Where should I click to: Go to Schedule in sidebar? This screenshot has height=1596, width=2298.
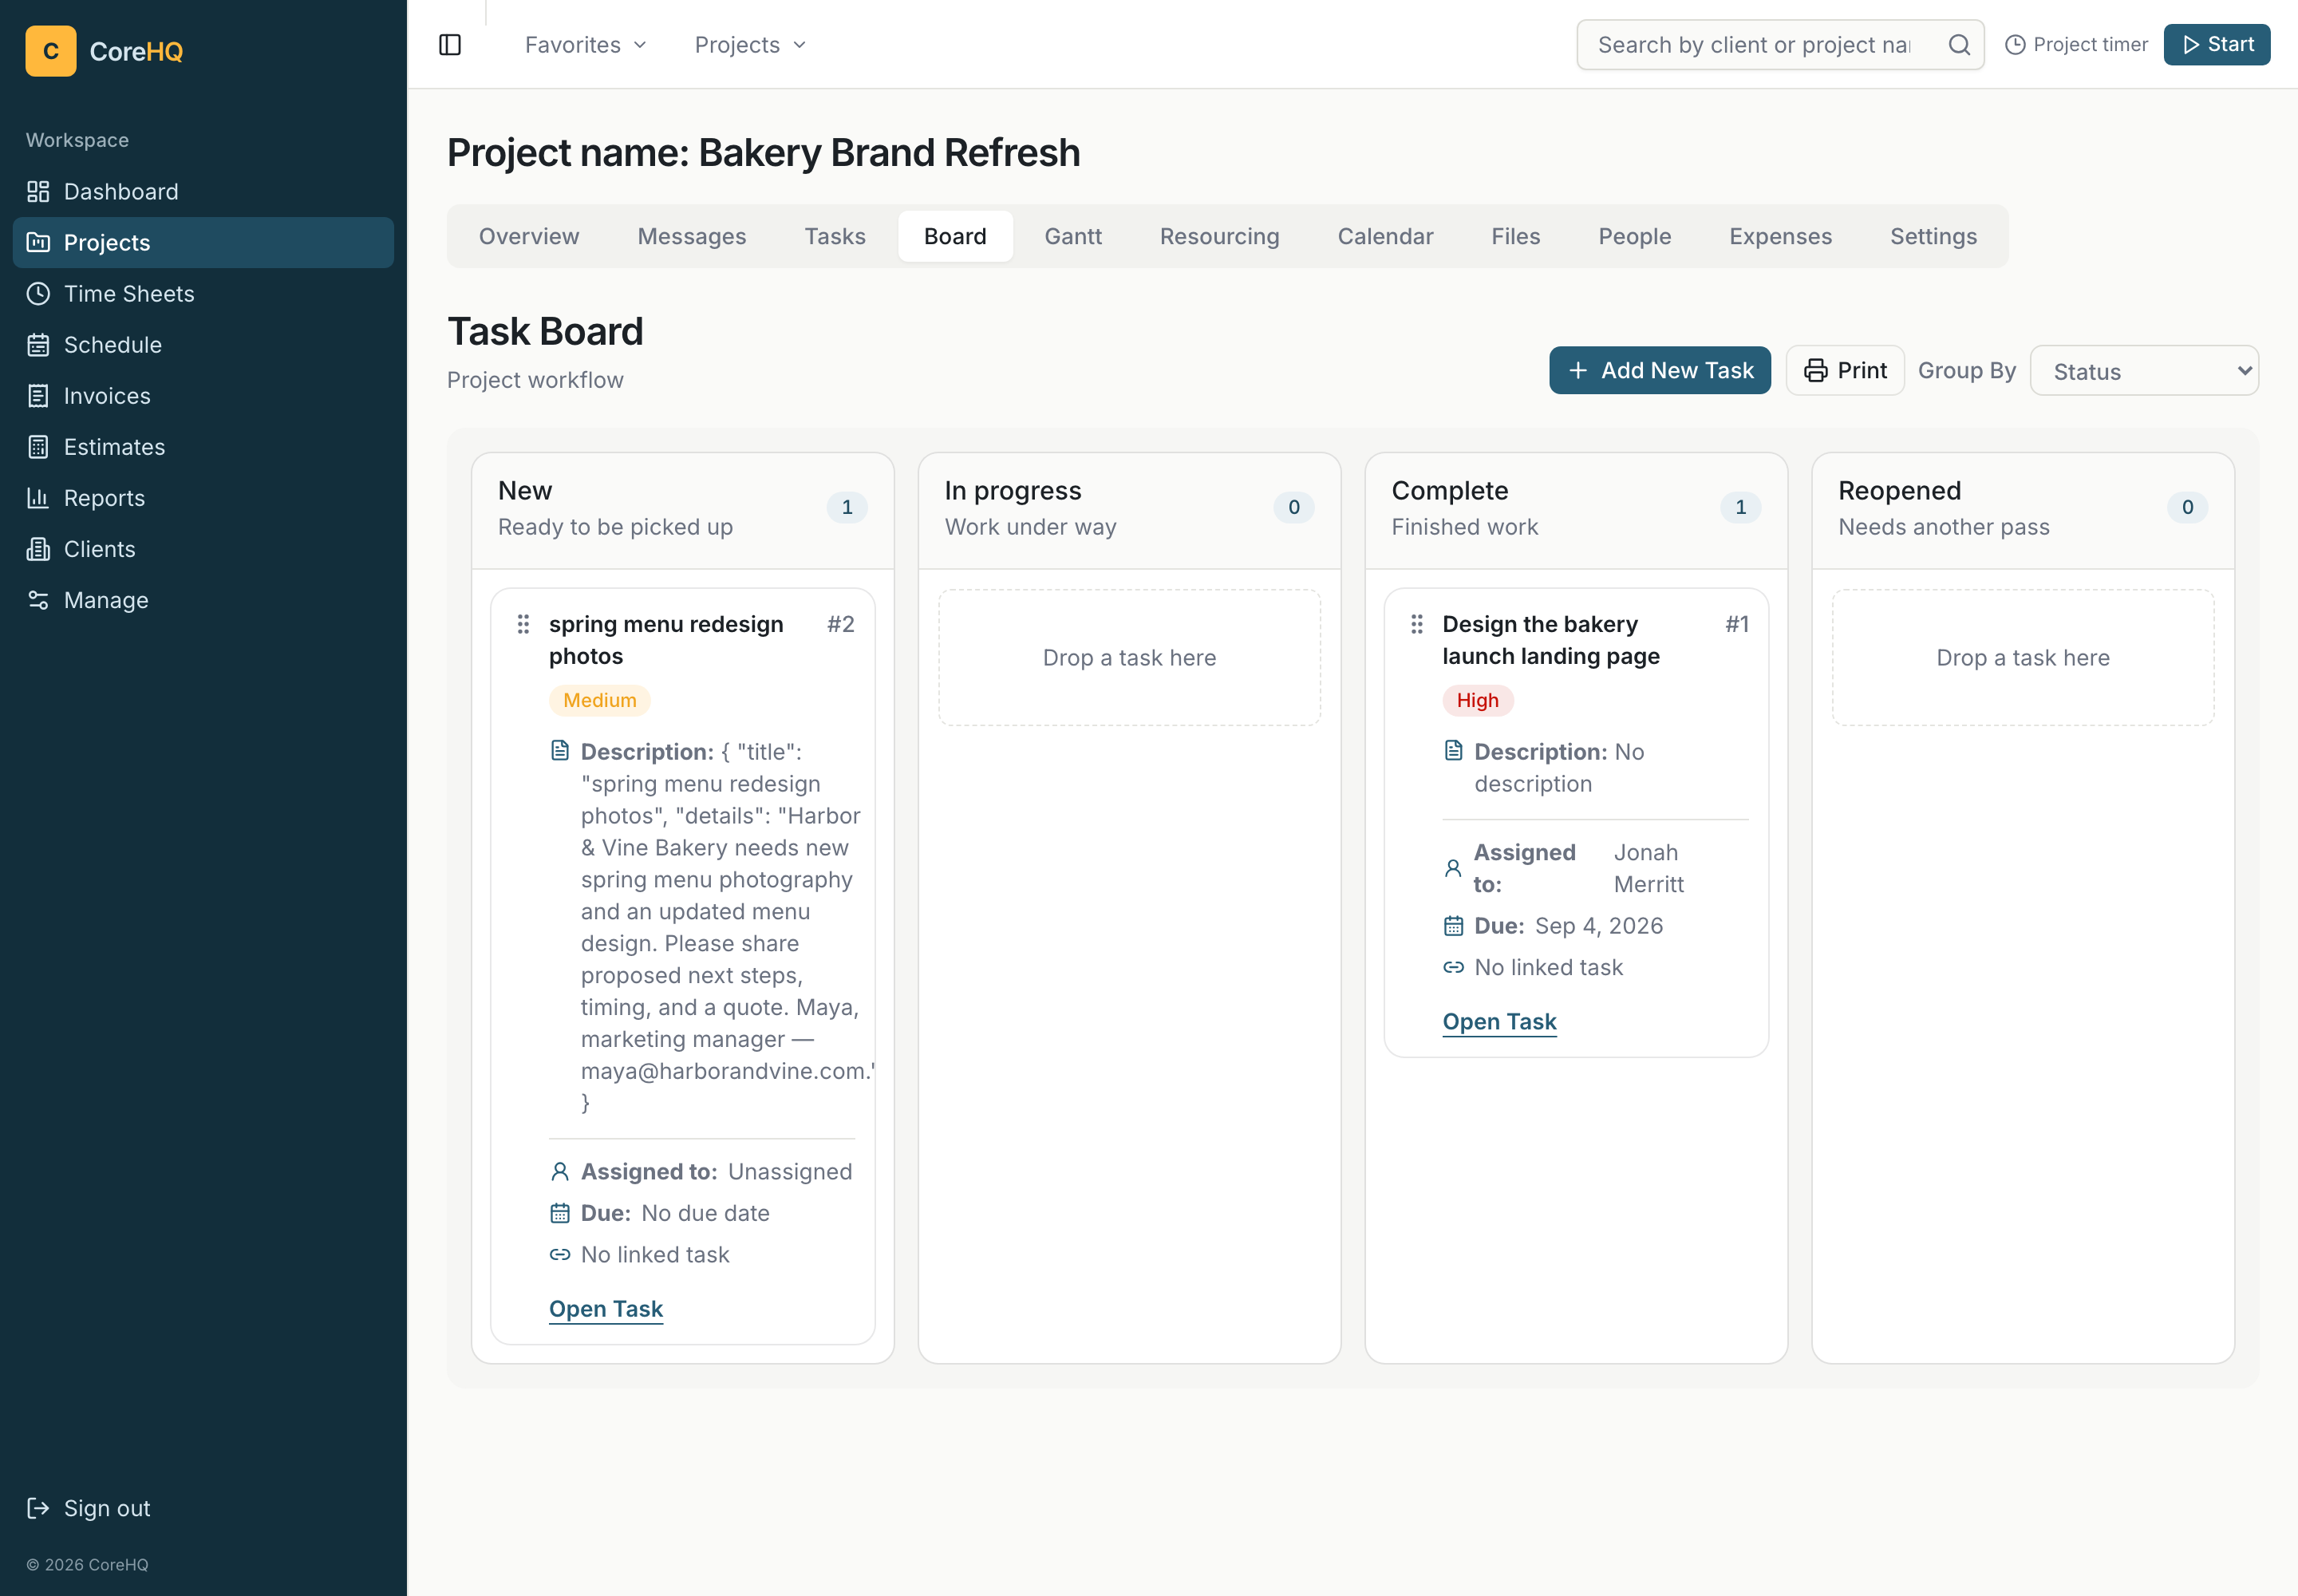203,344
